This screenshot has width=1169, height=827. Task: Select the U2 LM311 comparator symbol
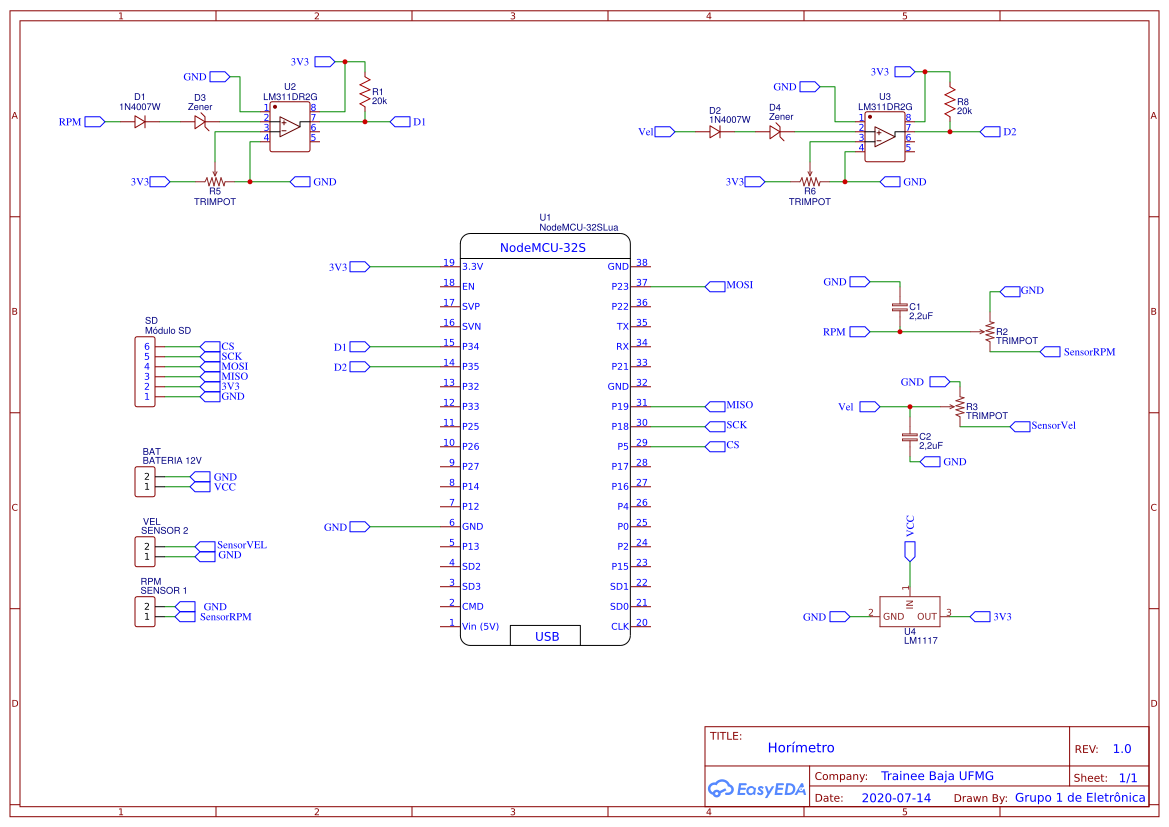[290, 126]
